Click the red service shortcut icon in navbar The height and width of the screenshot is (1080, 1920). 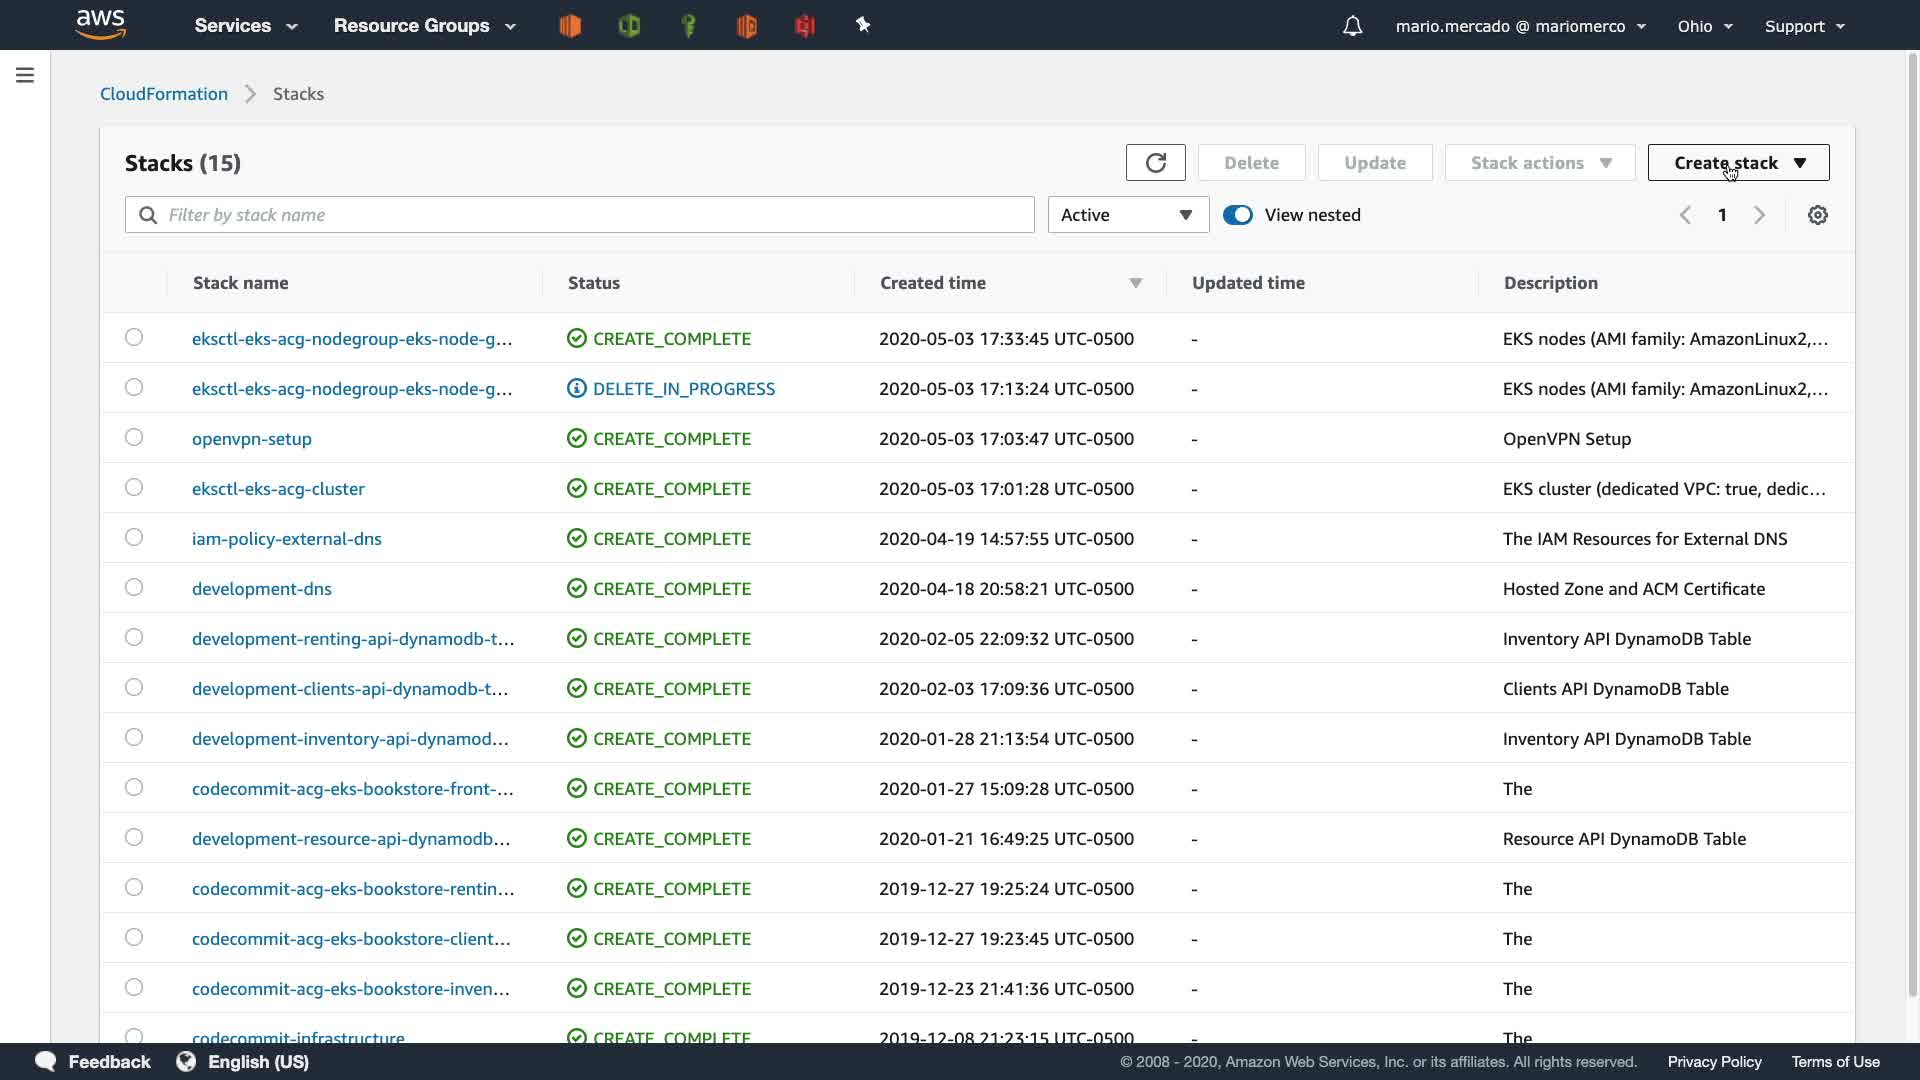tap(805, 26)
